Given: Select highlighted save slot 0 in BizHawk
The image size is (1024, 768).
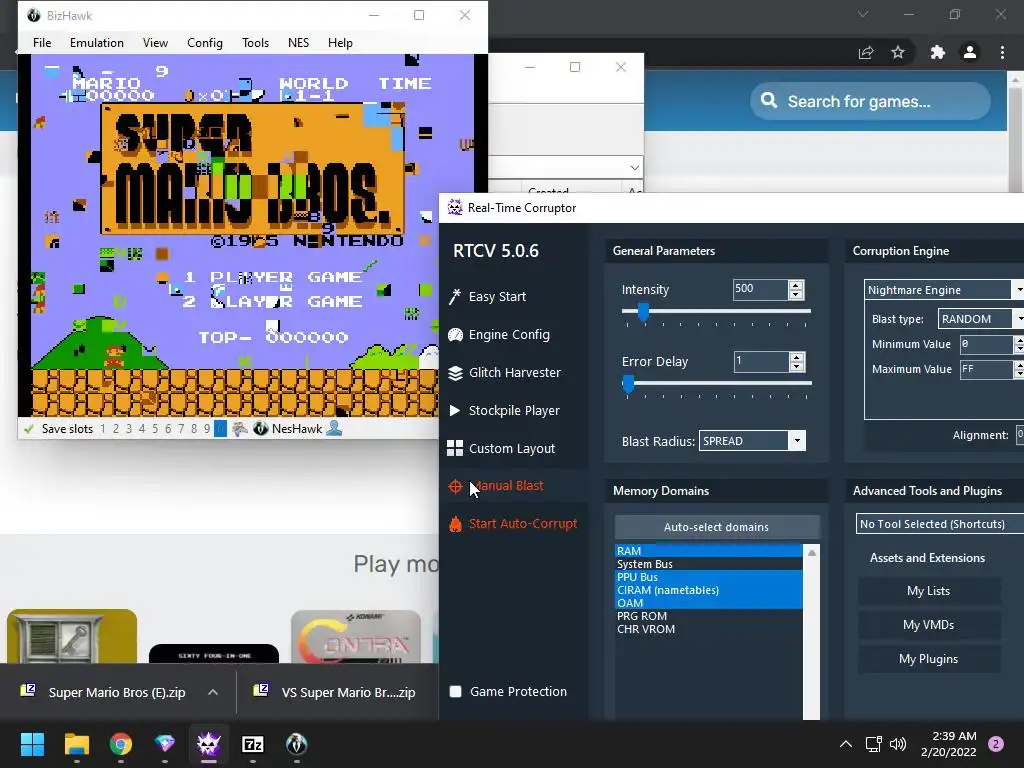Looking at the screenshot, I should (221, 429).
